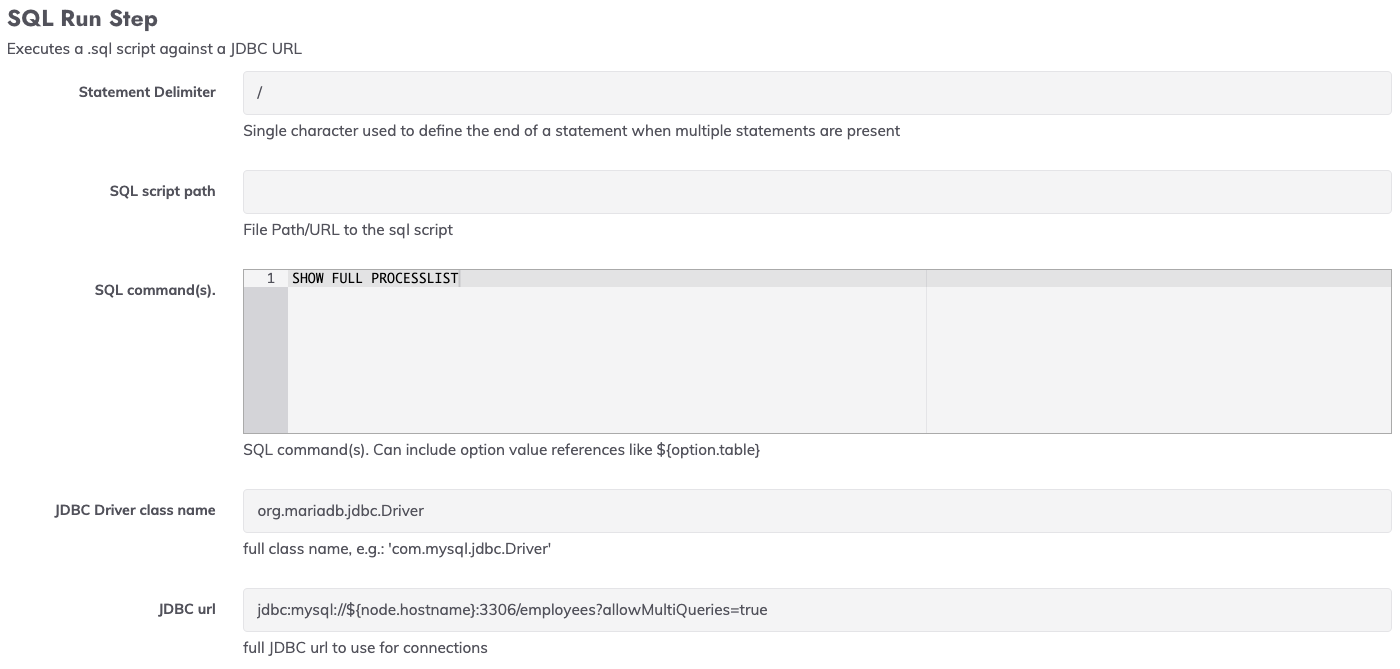1400x669 pixels.
Task: Click the 'Executes a .sql script' subtitle
Action: coord(154,48)
